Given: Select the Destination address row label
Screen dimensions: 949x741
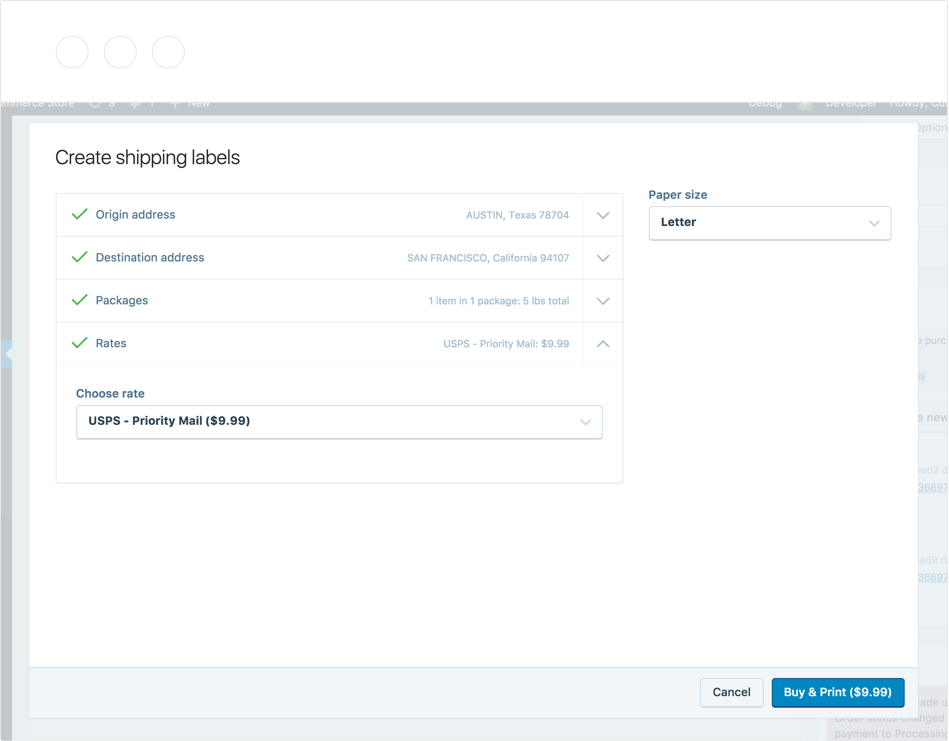Looking at the screenshot, I should click(x=150, y=258).
